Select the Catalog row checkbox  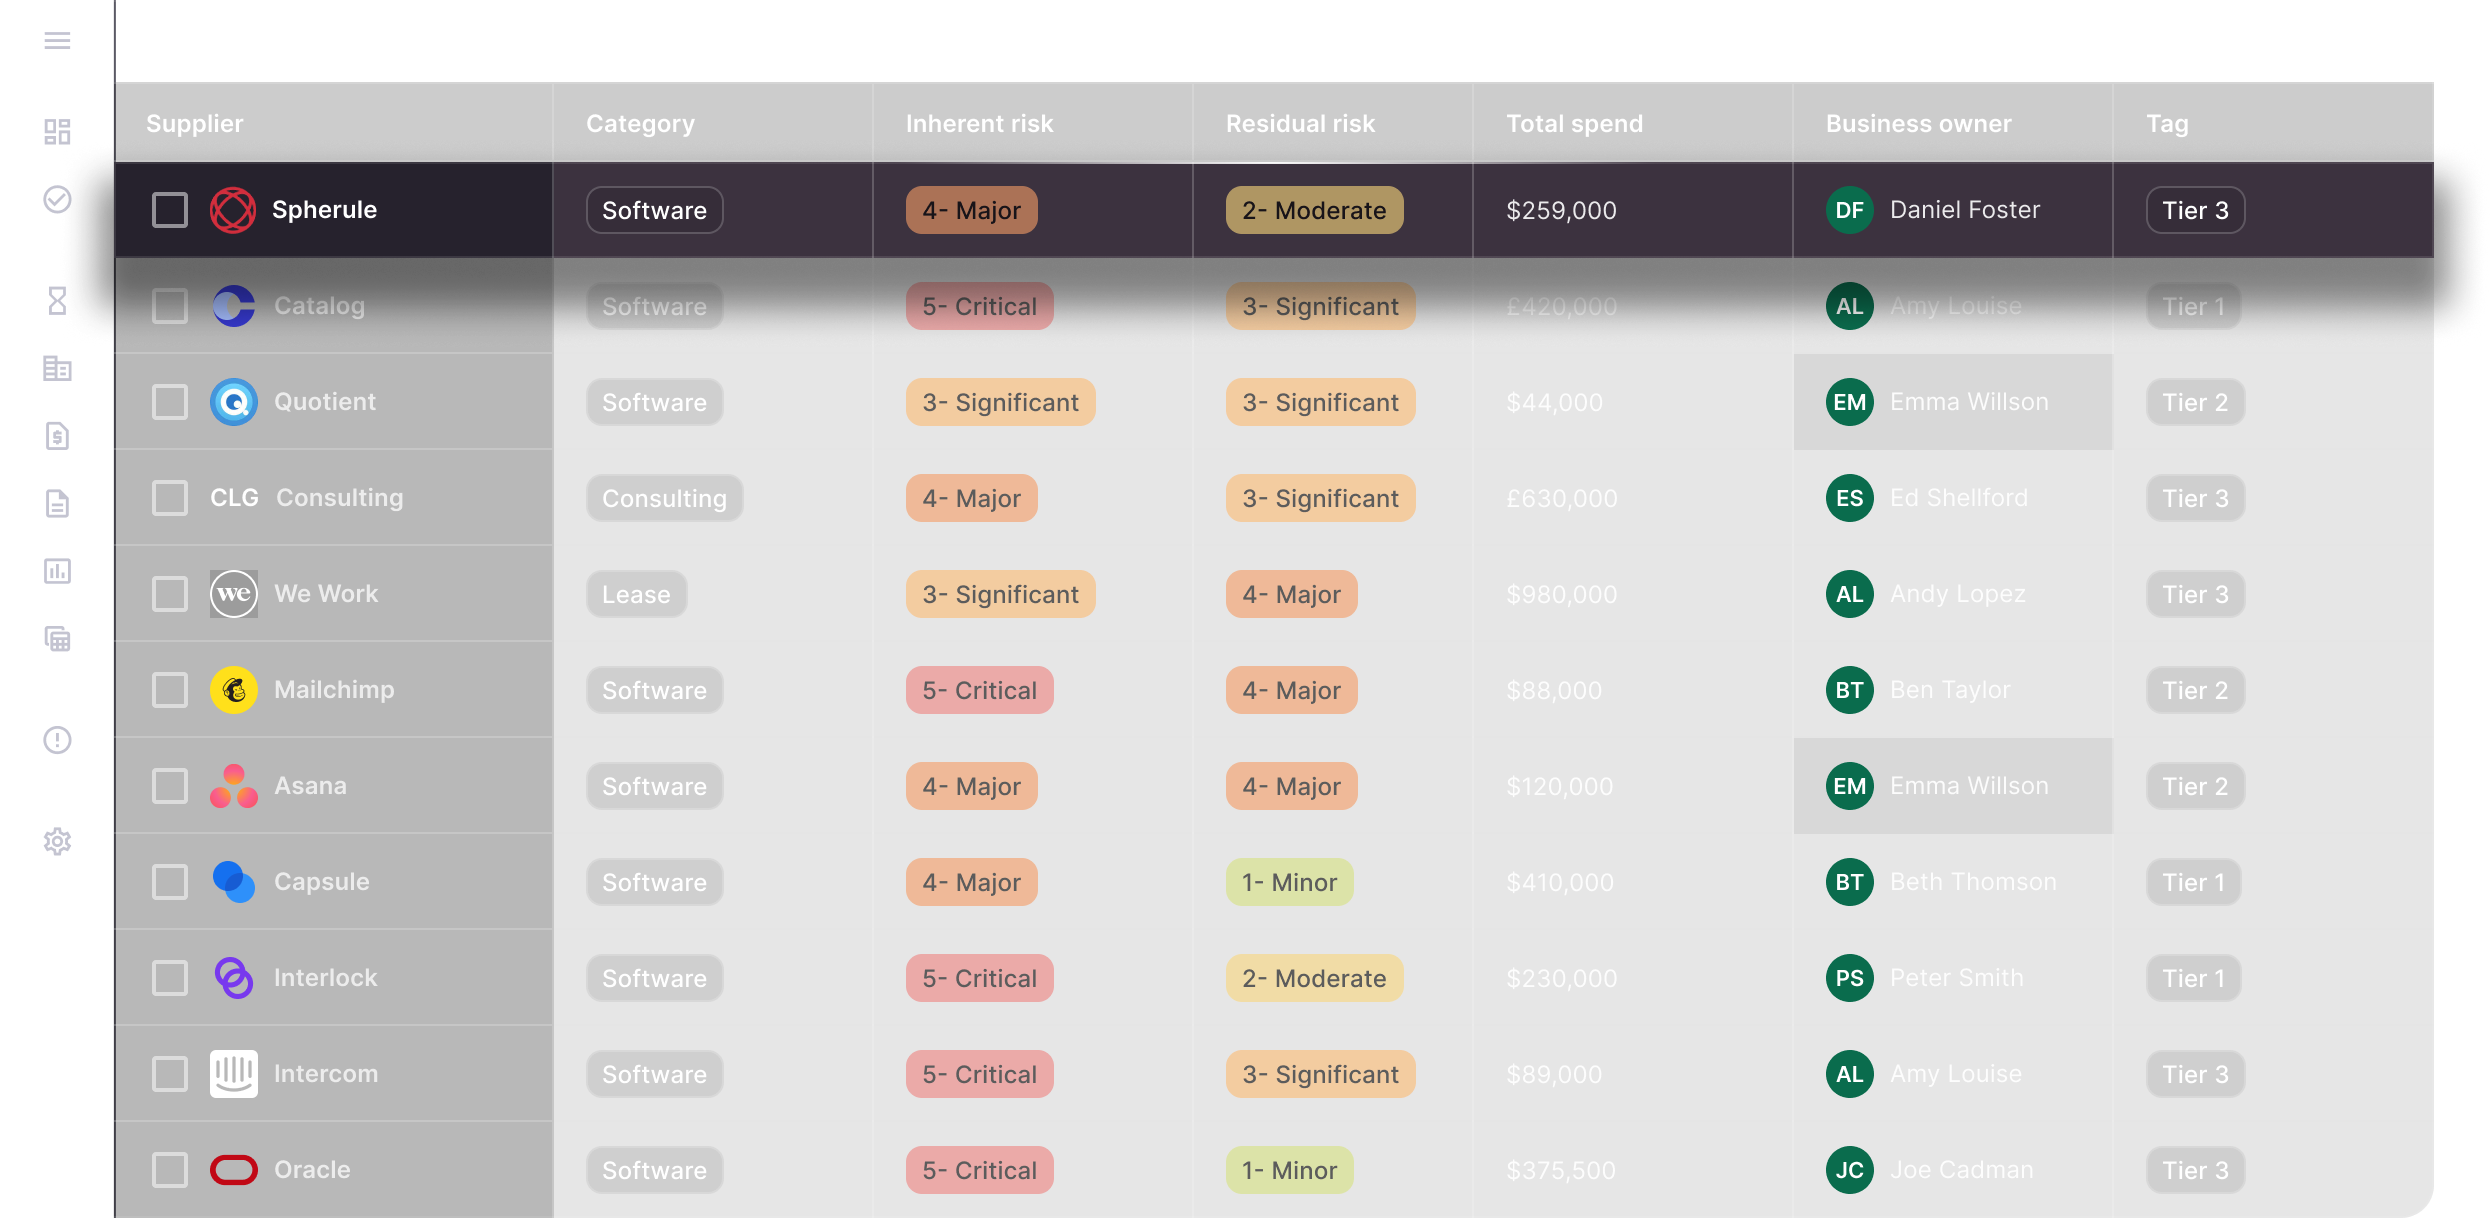click(170, 306)
